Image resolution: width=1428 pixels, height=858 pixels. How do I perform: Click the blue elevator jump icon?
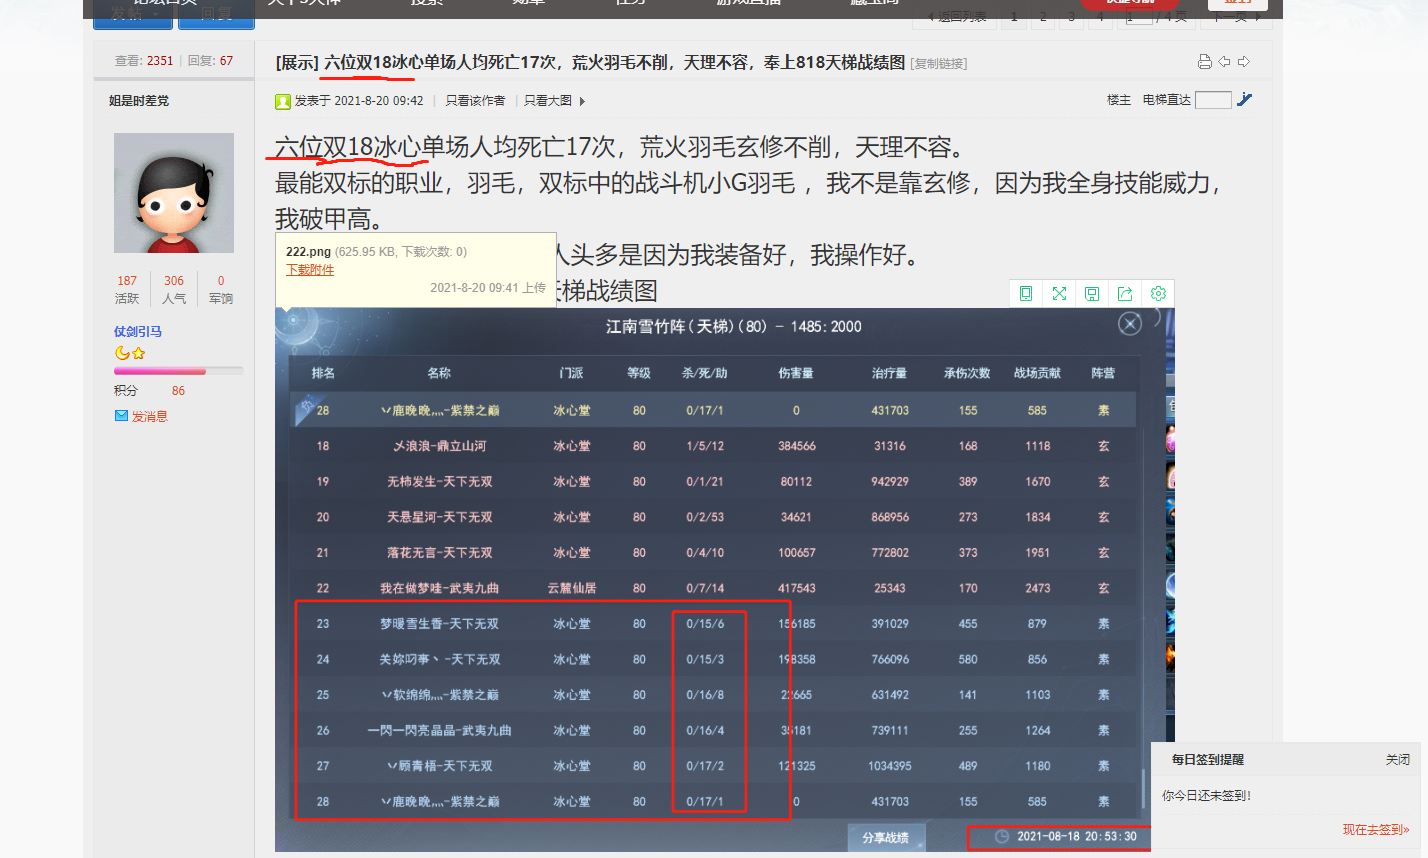click(1244, 99)
